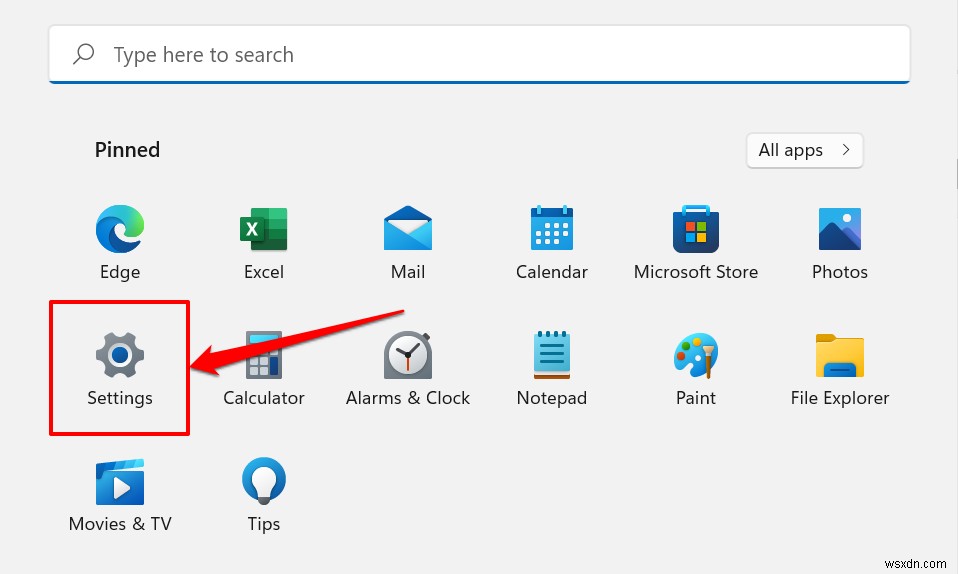Focus the Type here to search field
This screenshot has width=958, height=574.
tap(480, 54)
